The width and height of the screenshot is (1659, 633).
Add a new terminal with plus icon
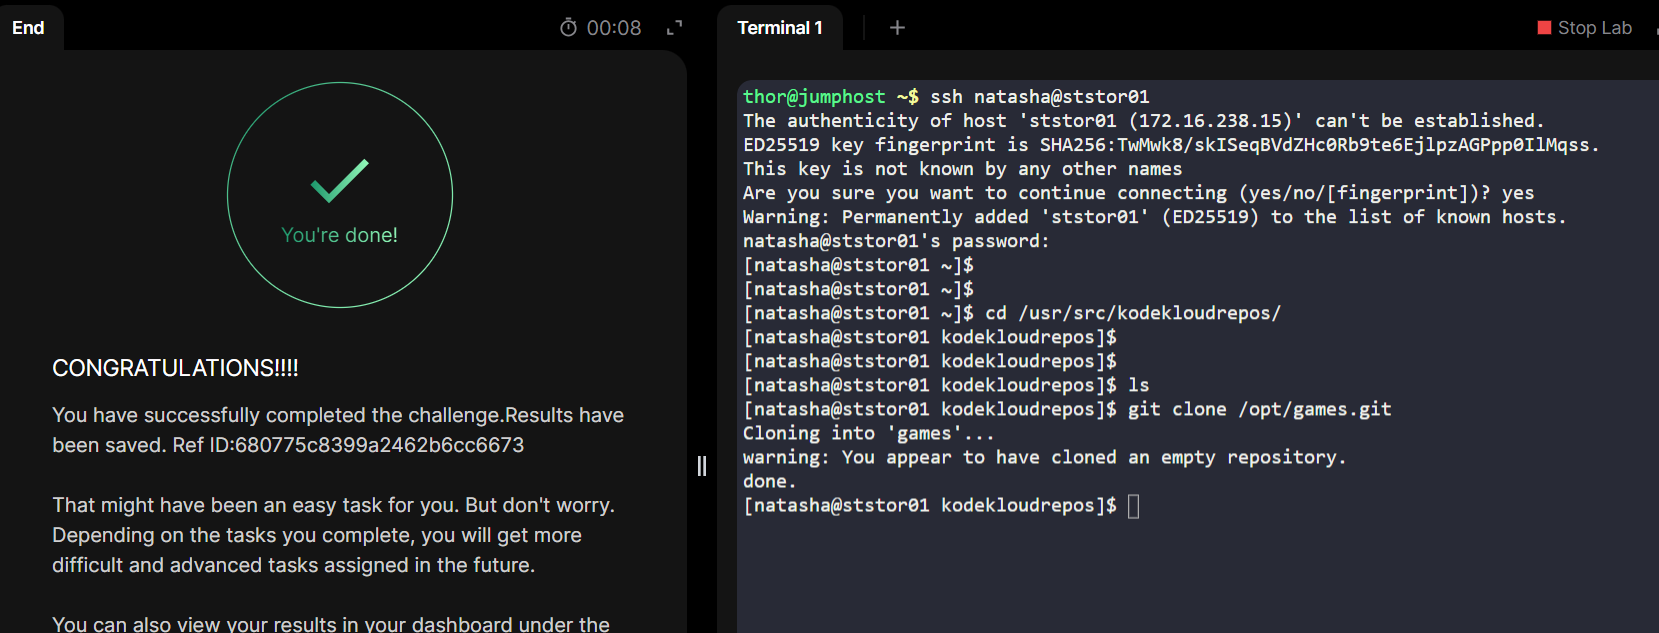(897, 28)
